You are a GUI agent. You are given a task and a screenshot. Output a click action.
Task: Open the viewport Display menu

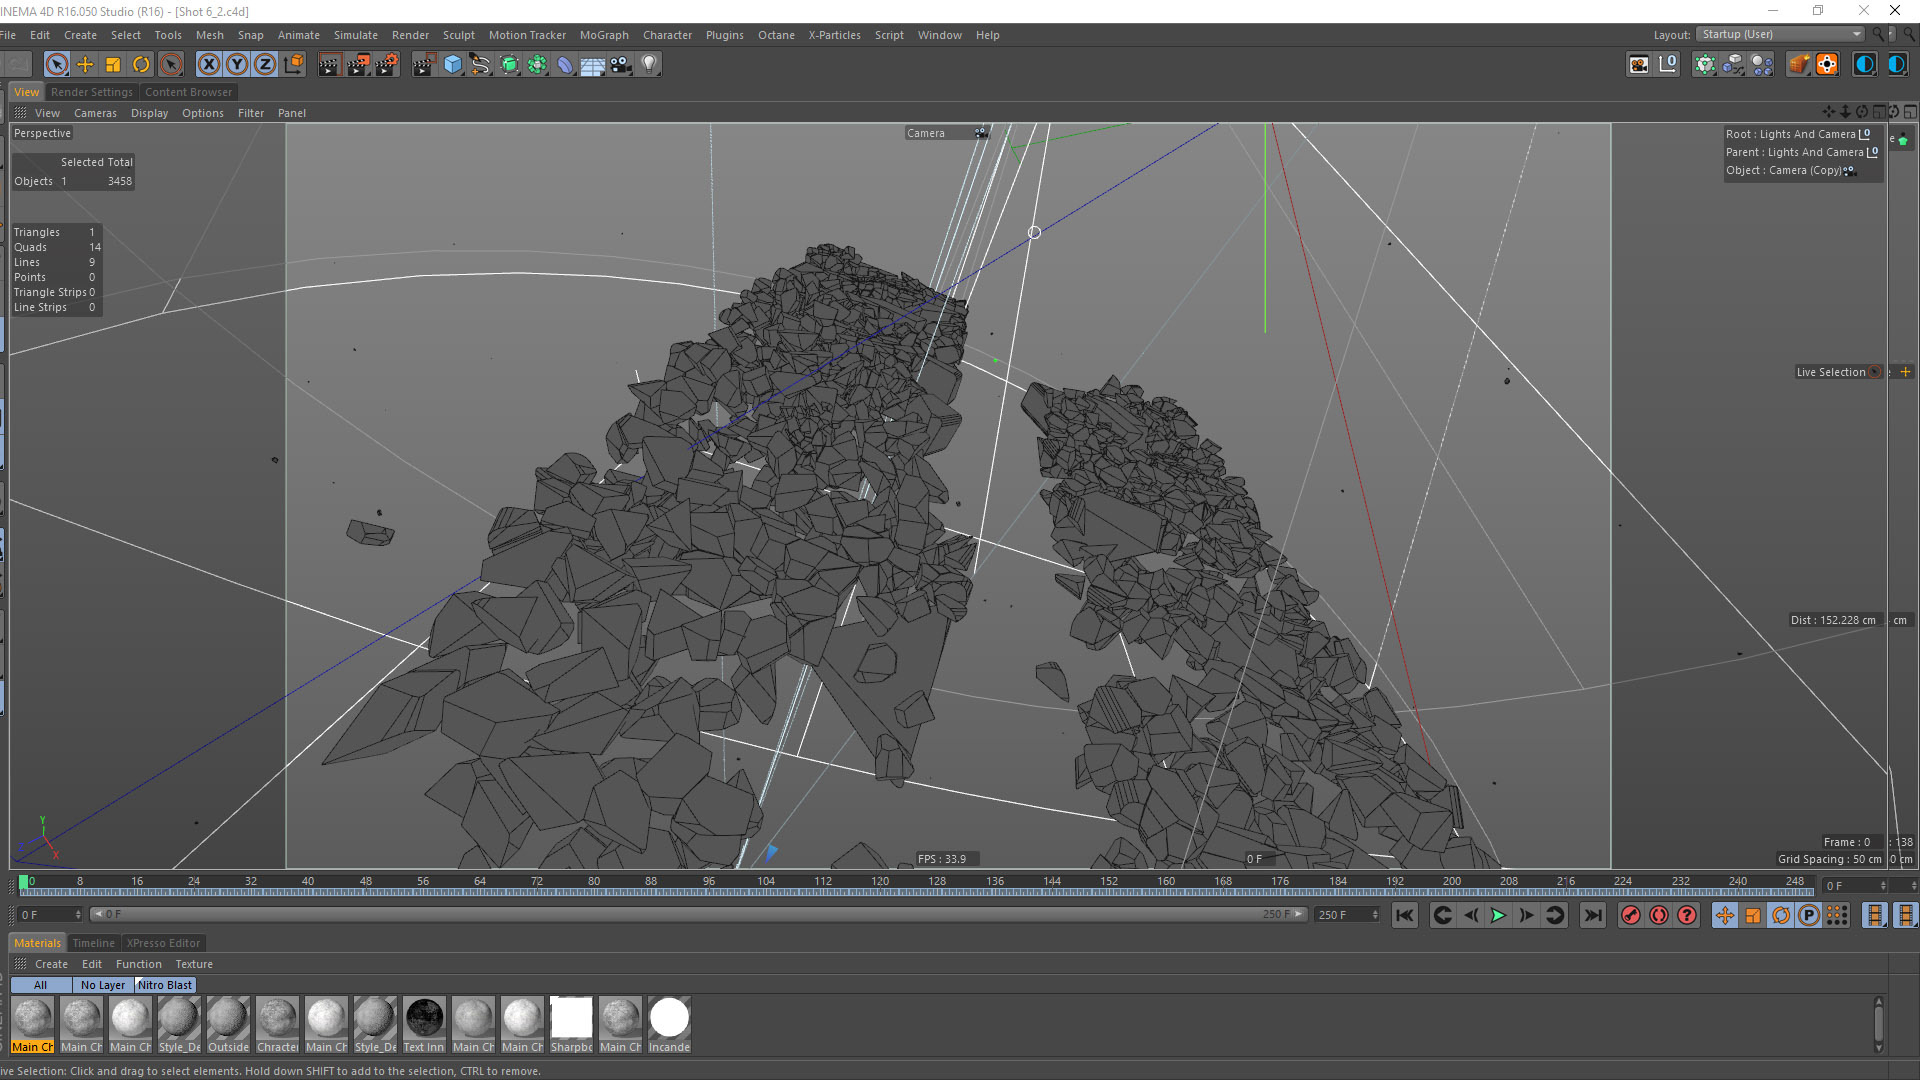pos(149,113)
